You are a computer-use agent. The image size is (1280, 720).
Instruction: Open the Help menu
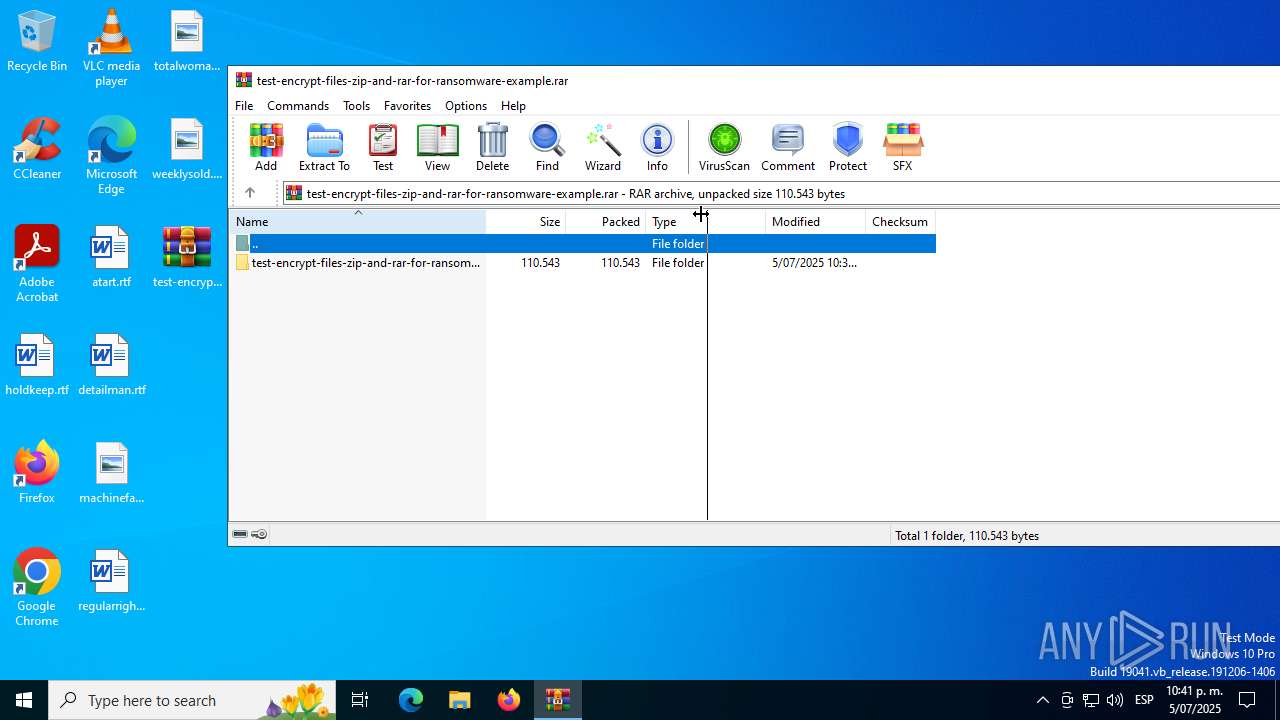[x=513, y=105]
